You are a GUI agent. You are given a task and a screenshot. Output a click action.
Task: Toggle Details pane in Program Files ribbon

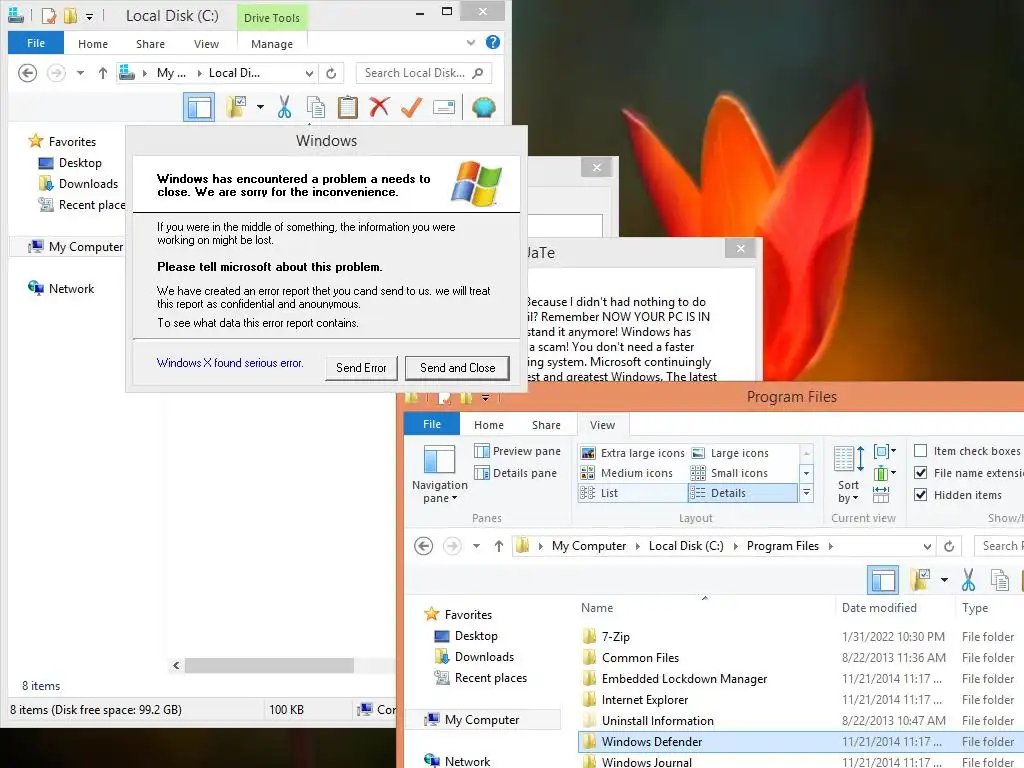pos(516,473)
